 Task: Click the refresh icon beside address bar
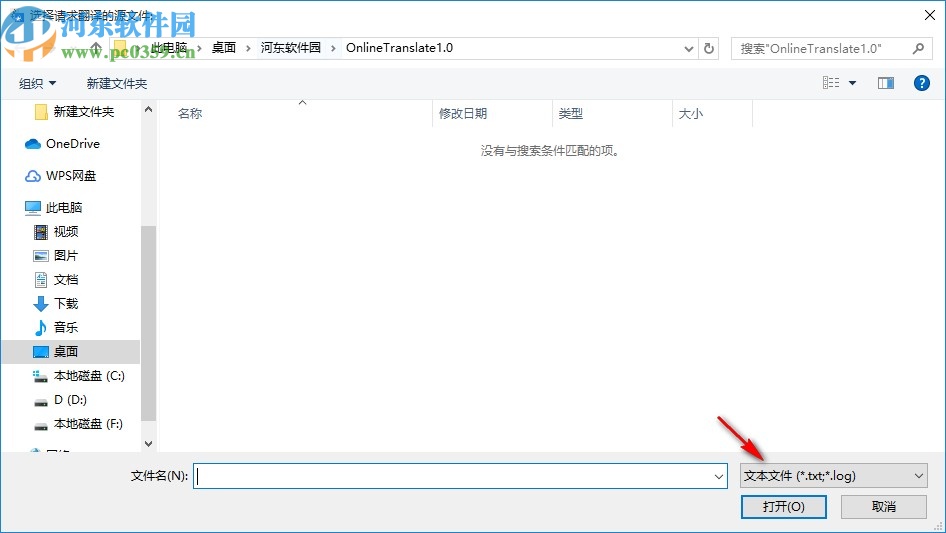click(709, 48)
